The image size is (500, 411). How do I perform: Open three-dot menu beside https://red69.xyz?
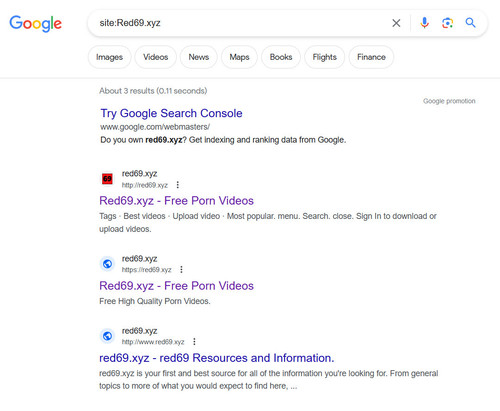[181, 269]
